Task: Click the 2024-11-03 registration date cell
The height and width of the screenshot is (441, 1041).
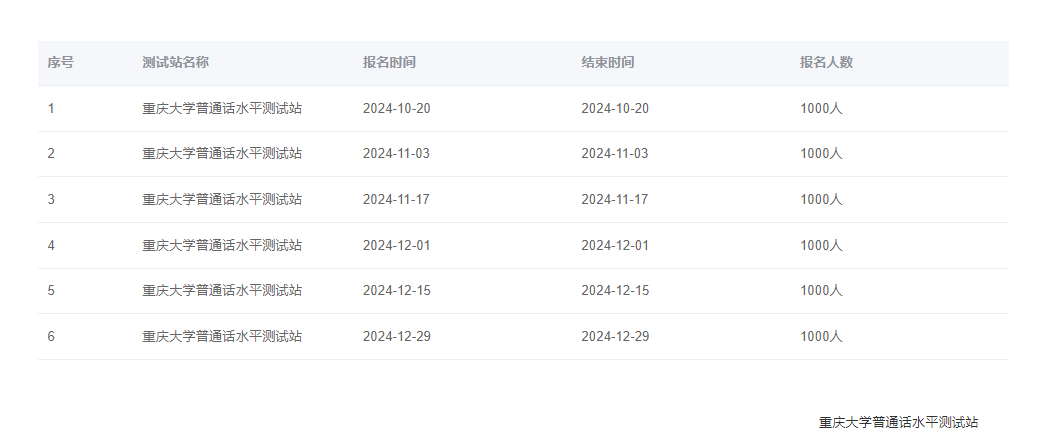Action: tap(396, 153)
